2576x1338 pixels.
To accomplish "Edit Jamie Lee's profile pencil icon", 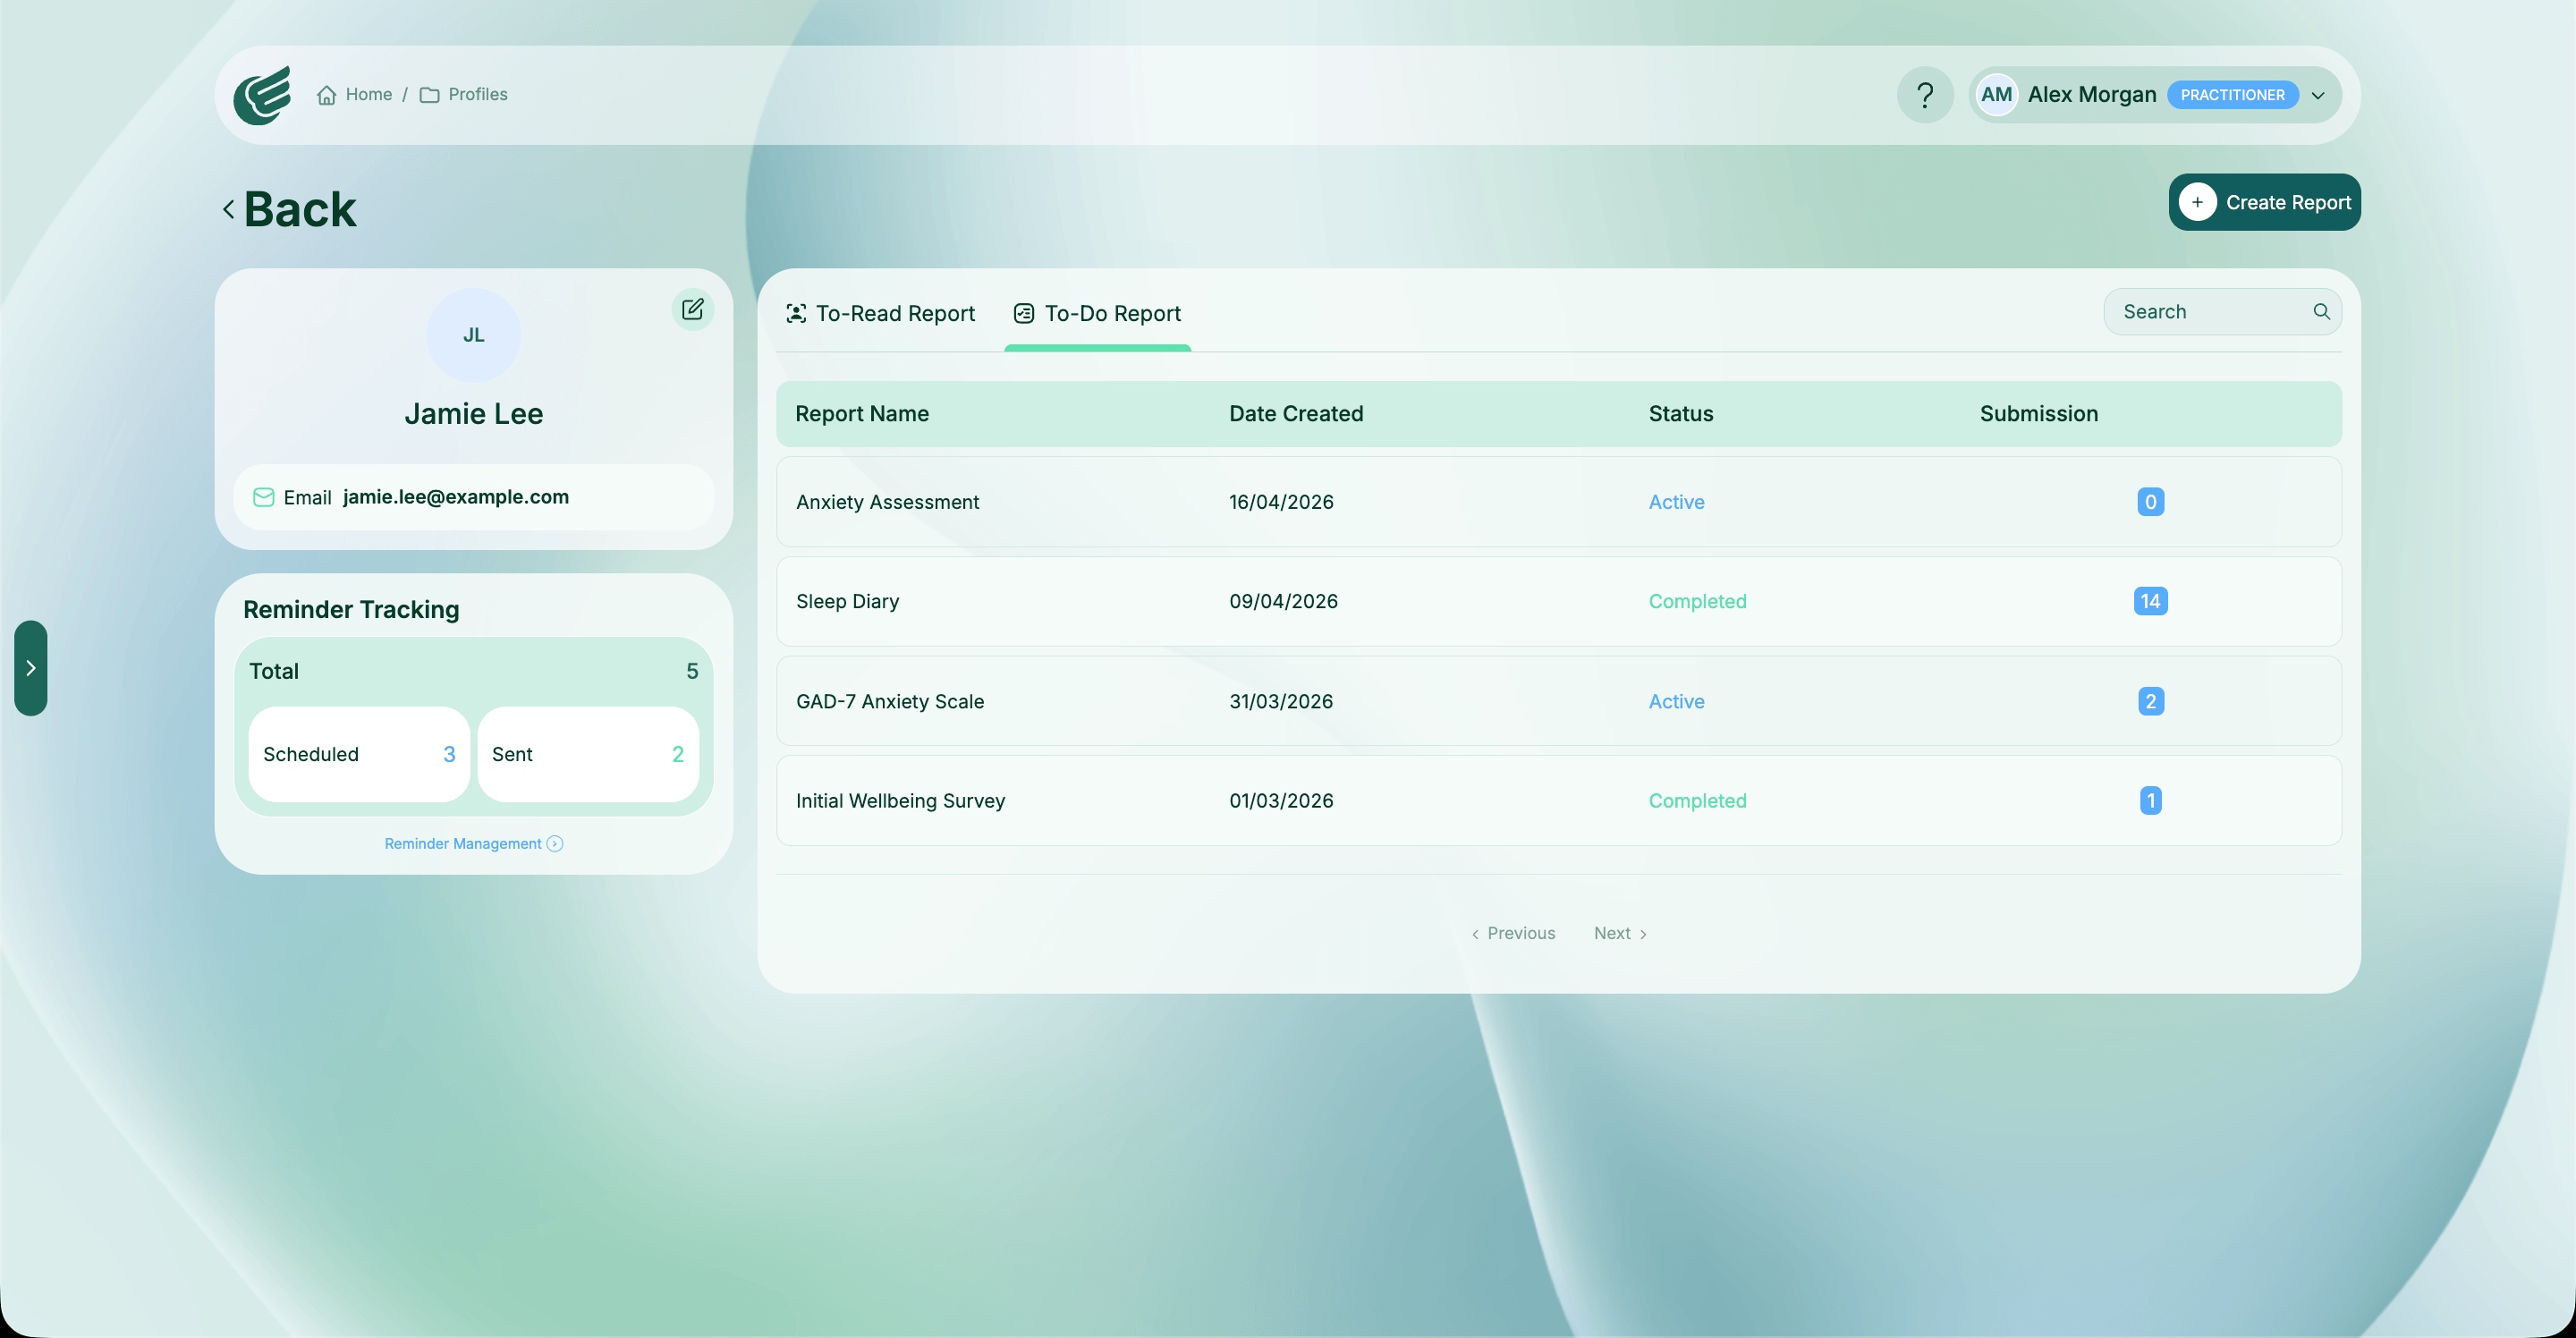I will pyautogui.click(x=692, y=309).
